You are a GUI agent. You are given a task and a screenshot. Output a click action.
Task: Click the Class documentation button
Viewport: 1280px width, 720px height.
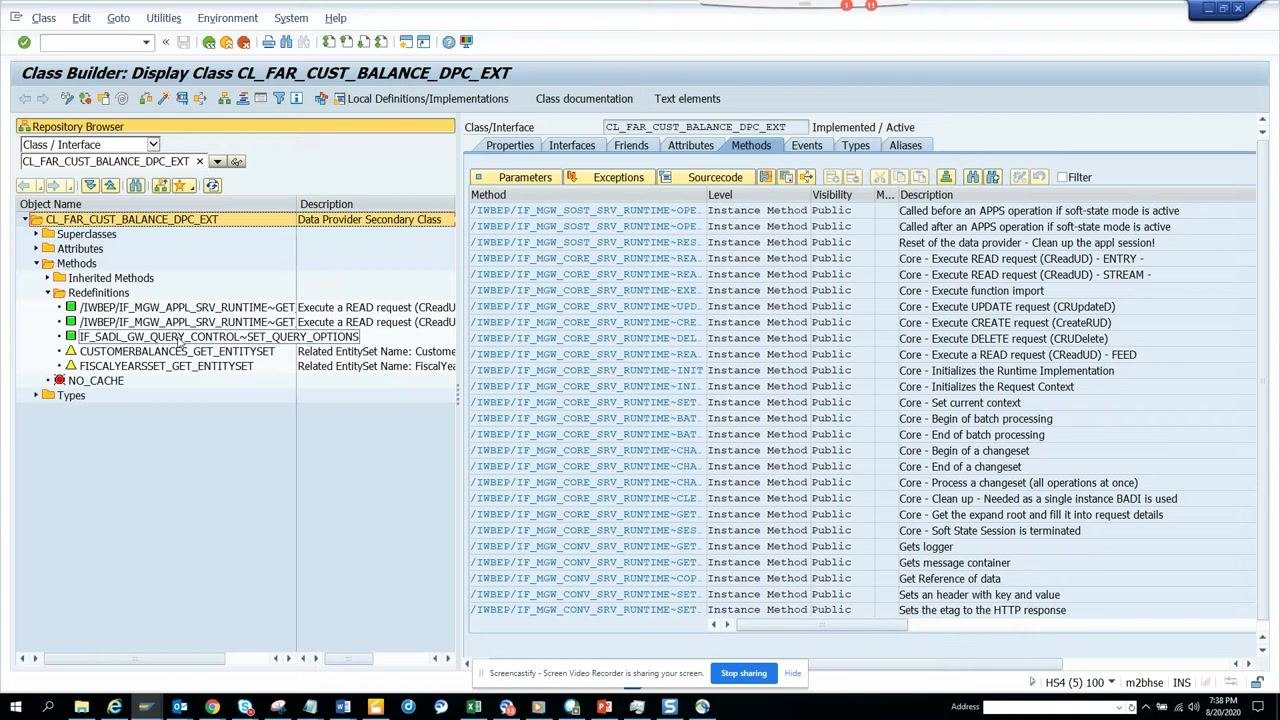click(x=584, y=98)
